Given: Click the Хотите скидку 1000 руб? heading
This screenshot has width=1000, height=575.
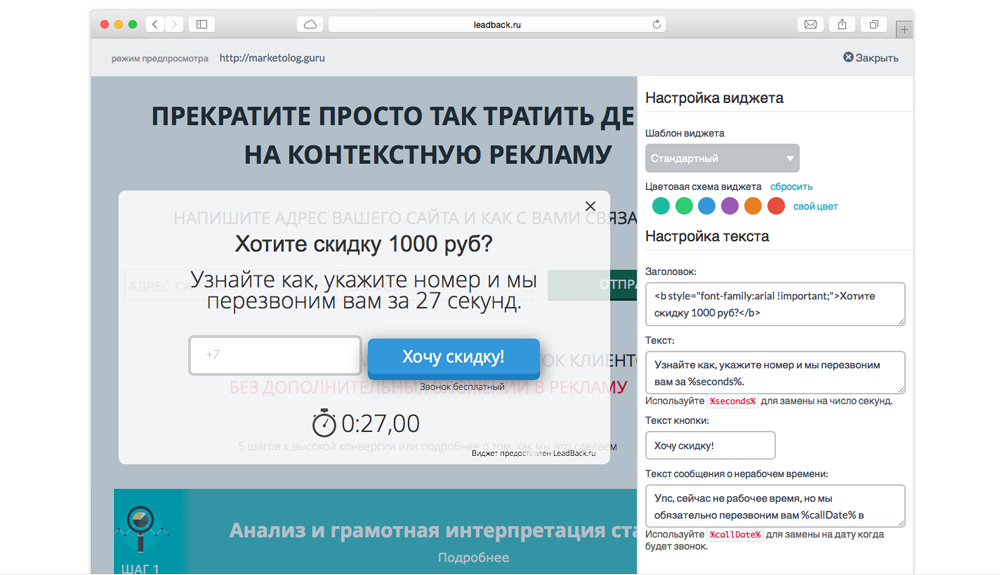Looking at the screenshot, I should pos(364,244).
